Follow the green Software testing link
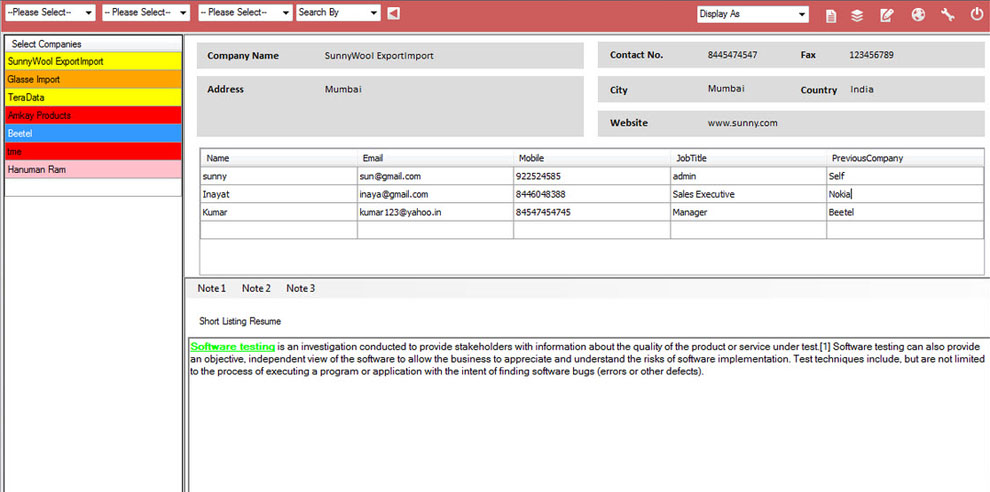 (x=233, y=347)
